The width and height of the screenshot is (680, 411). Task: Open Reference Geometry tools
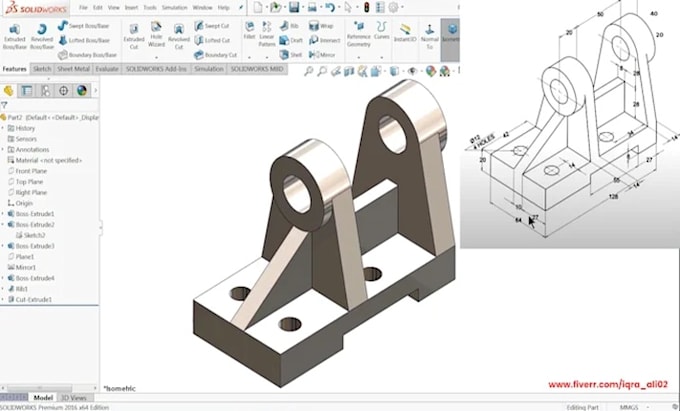pos(359,34)
